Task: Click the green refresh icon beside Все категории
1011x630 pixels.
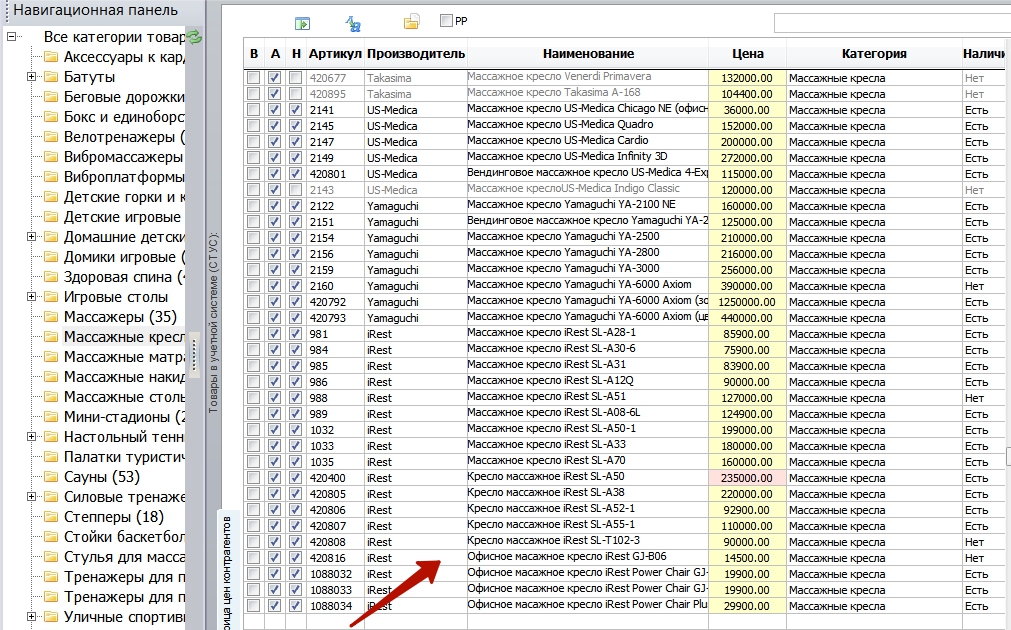Action: pos(194,37)
